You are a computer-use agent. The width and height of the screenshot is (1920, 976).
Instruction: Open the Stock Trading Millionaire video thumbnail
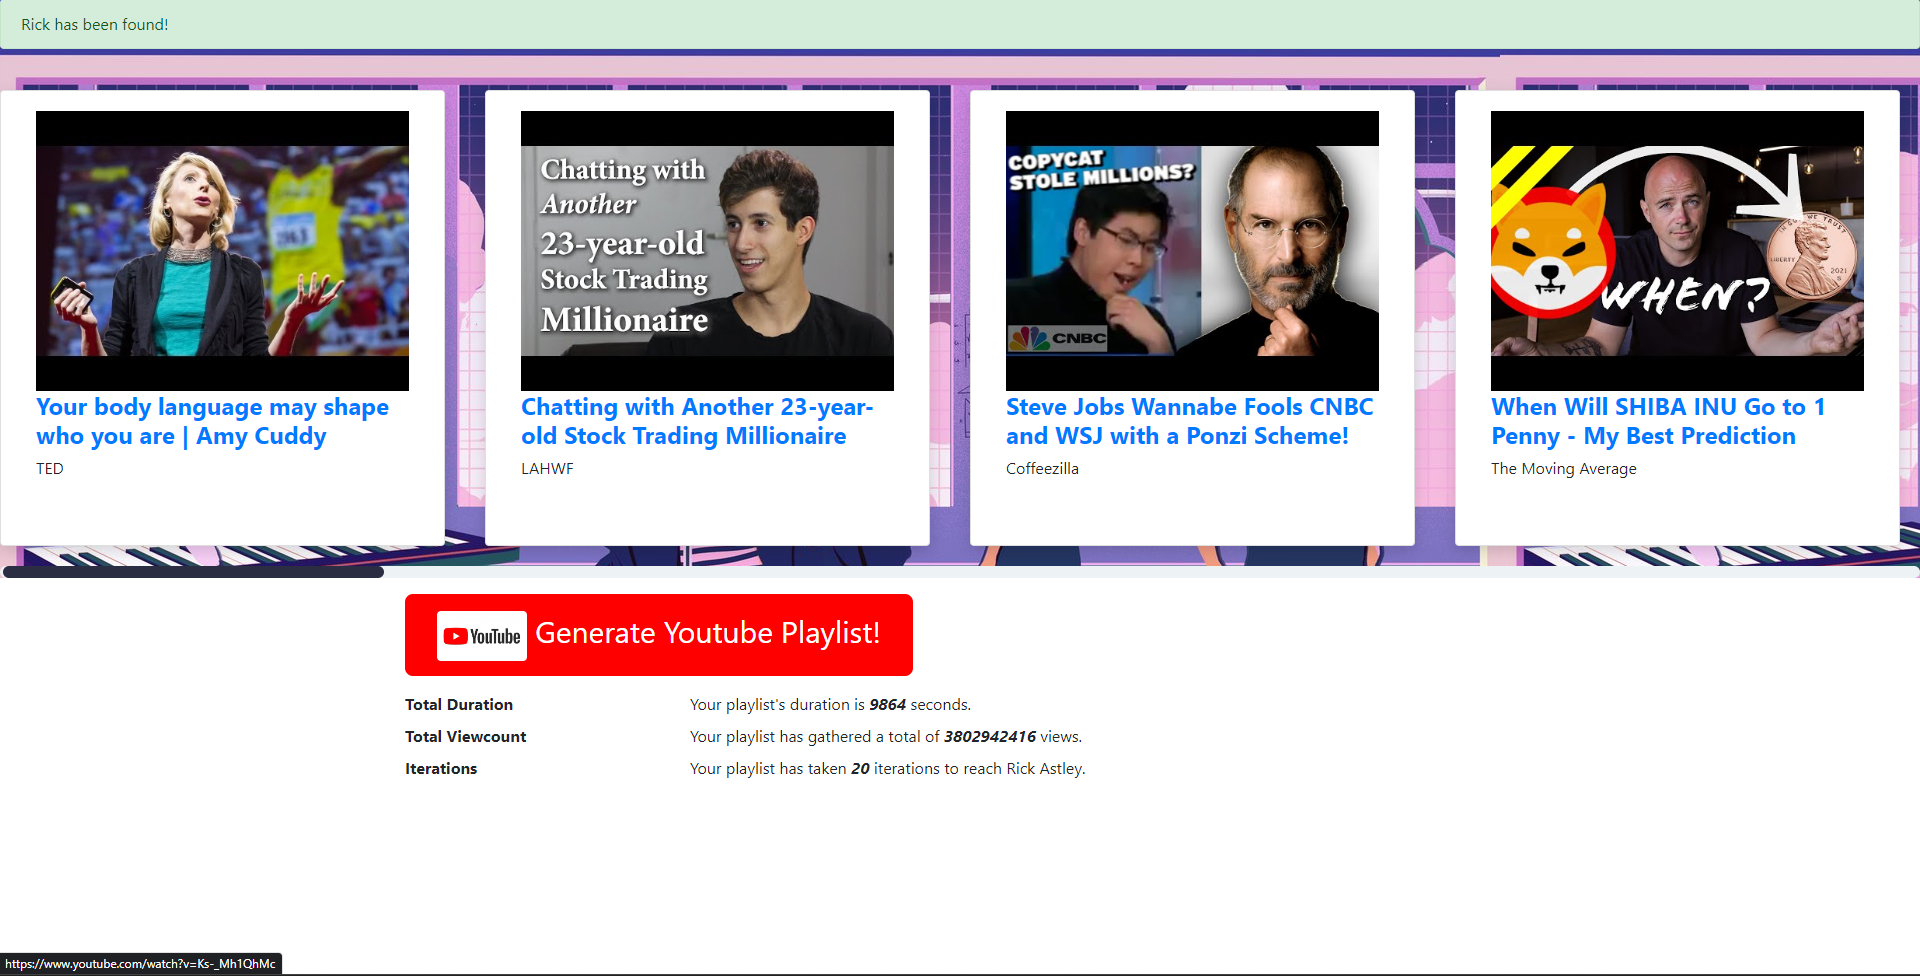tap(707, 250)
